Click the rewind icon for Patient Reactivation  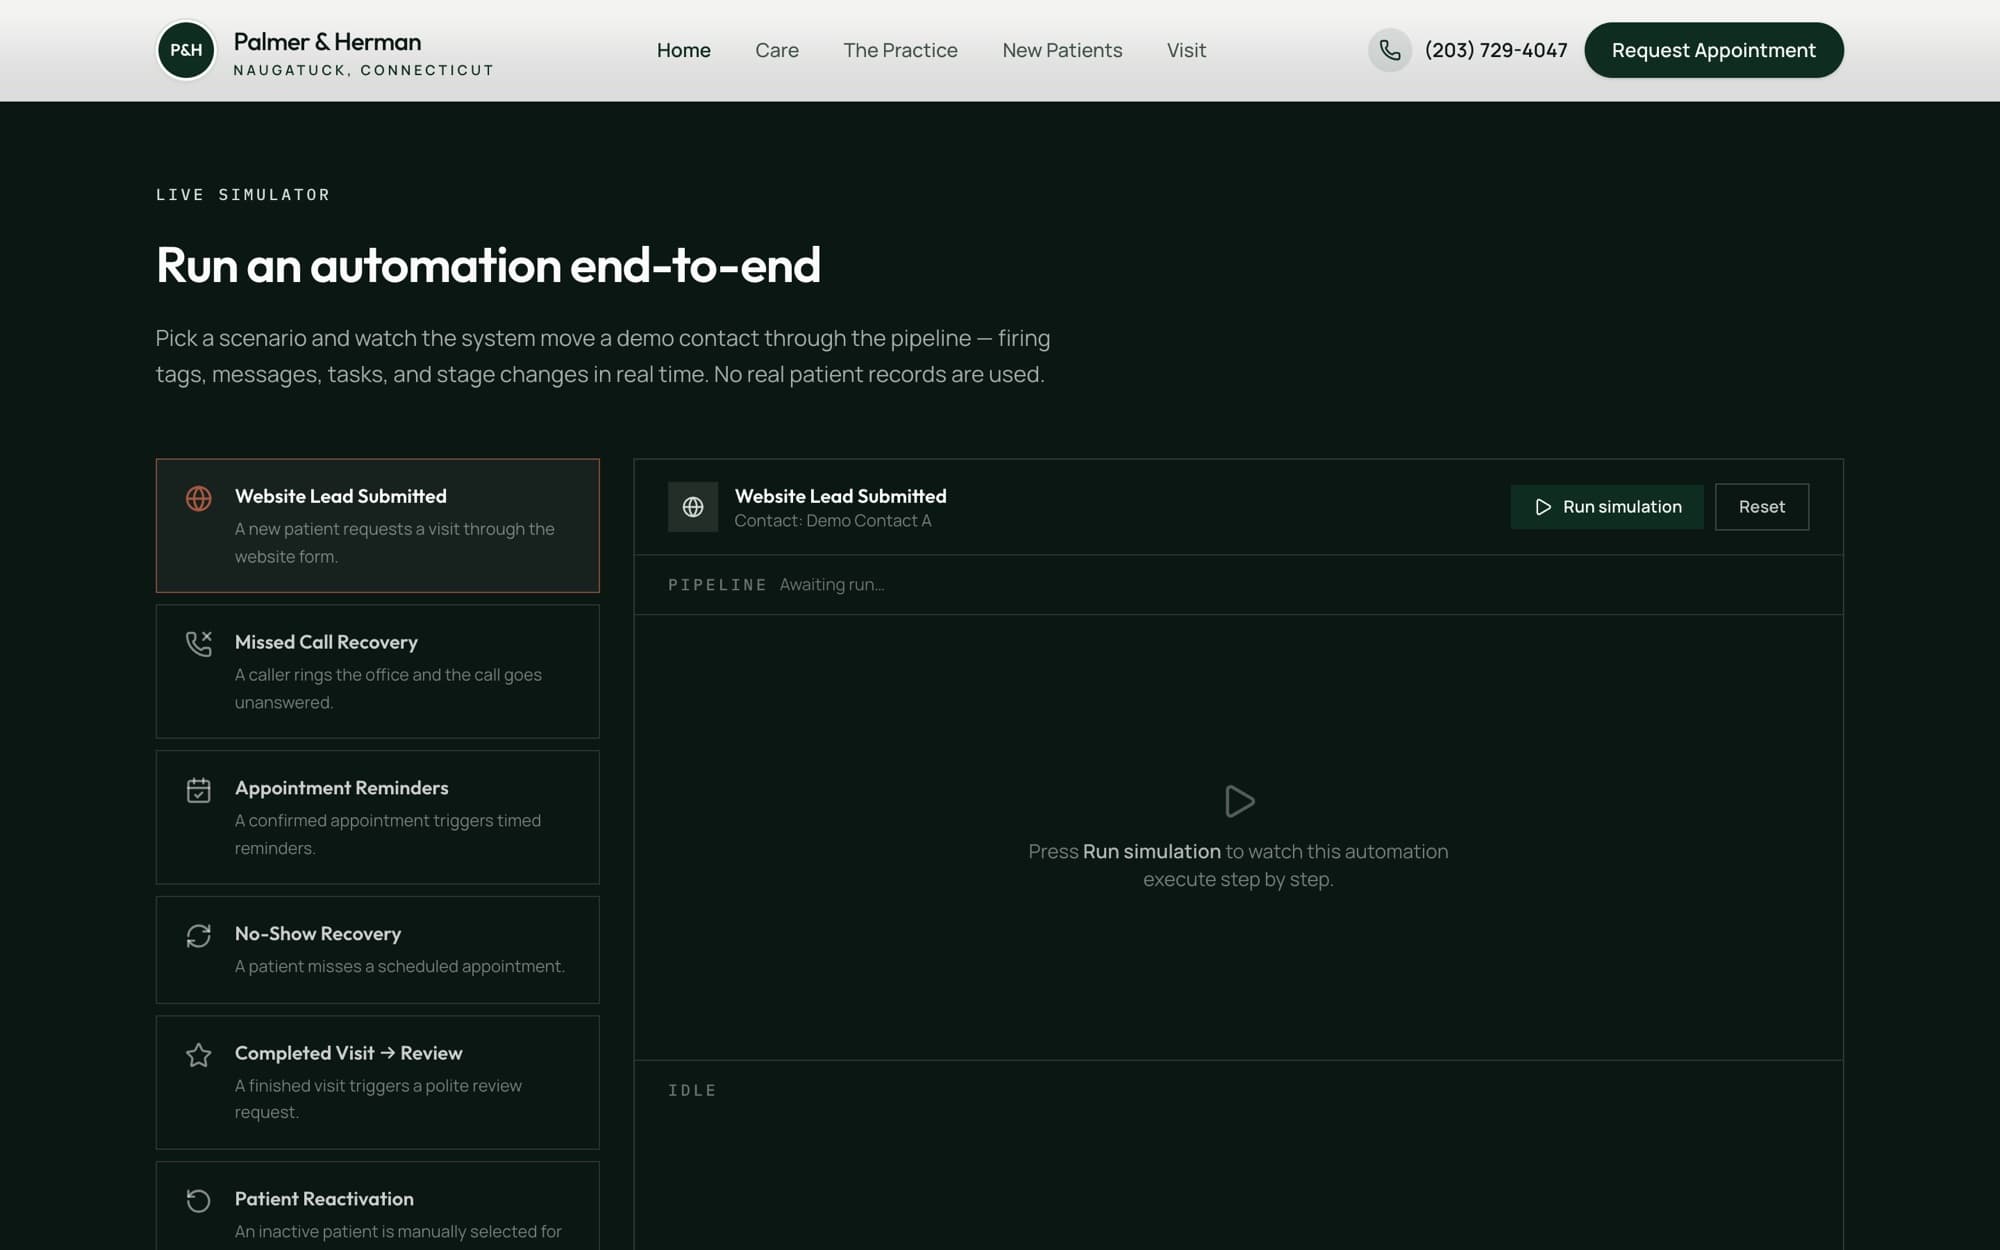point(199,1200)
